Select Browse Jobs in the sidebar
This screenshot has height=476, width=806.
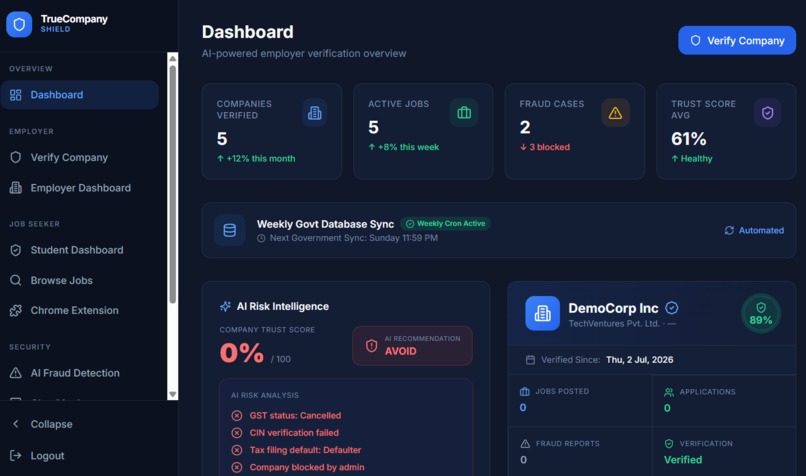point(80,280)
